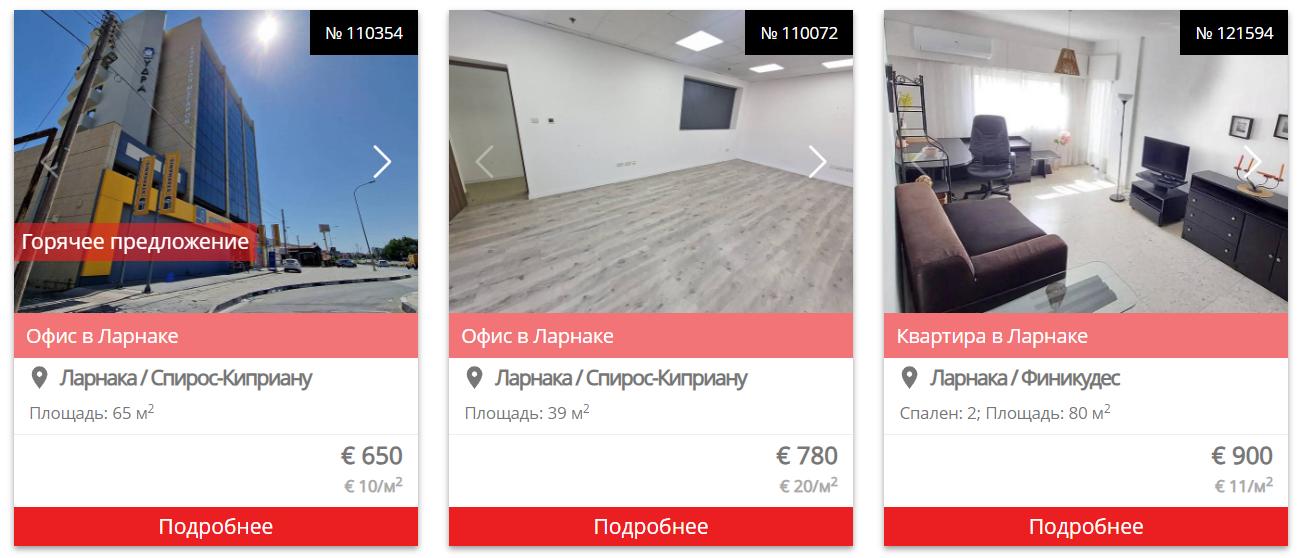Click location pin icon in second card
The width and height of the screenshot is (1299, 558).
tap(474, 378)
